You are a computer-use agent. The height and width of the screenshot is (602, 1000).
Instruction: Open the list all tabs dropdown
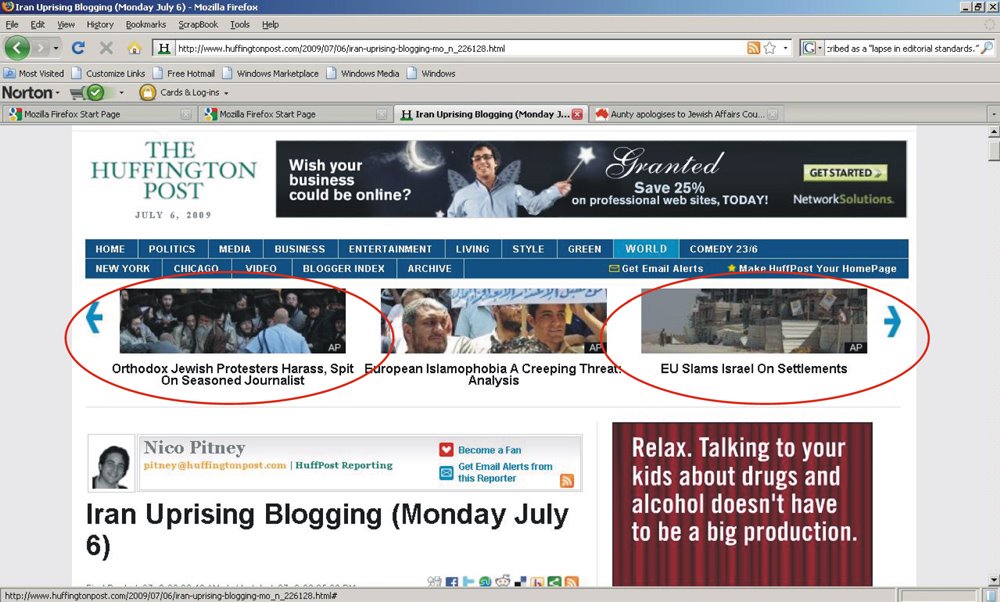(x=992, y=114)
